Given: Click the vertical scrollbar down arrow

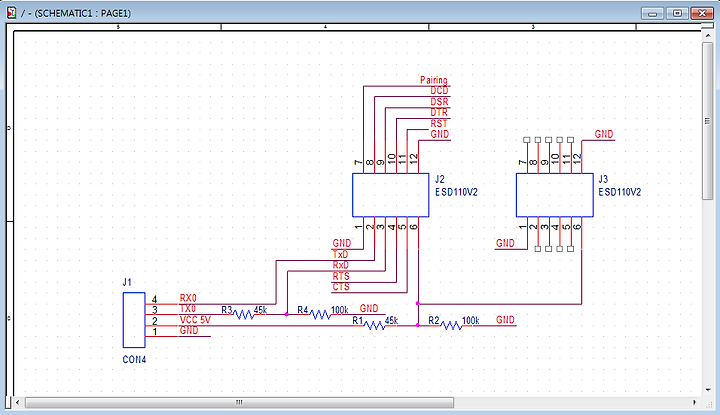Looking at the screenshot, I should [708, 389].
